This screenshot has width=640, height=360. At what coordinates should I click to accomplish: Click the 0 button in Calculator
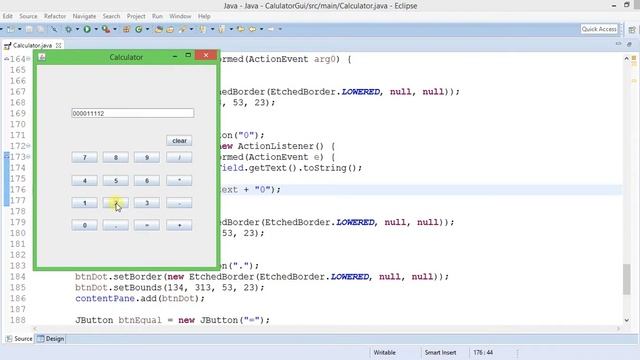click(x=84, y=225)
